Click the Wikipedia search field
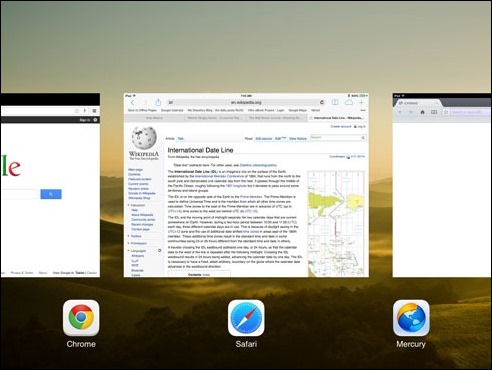The image size is (492, 370). click(338, 137)
